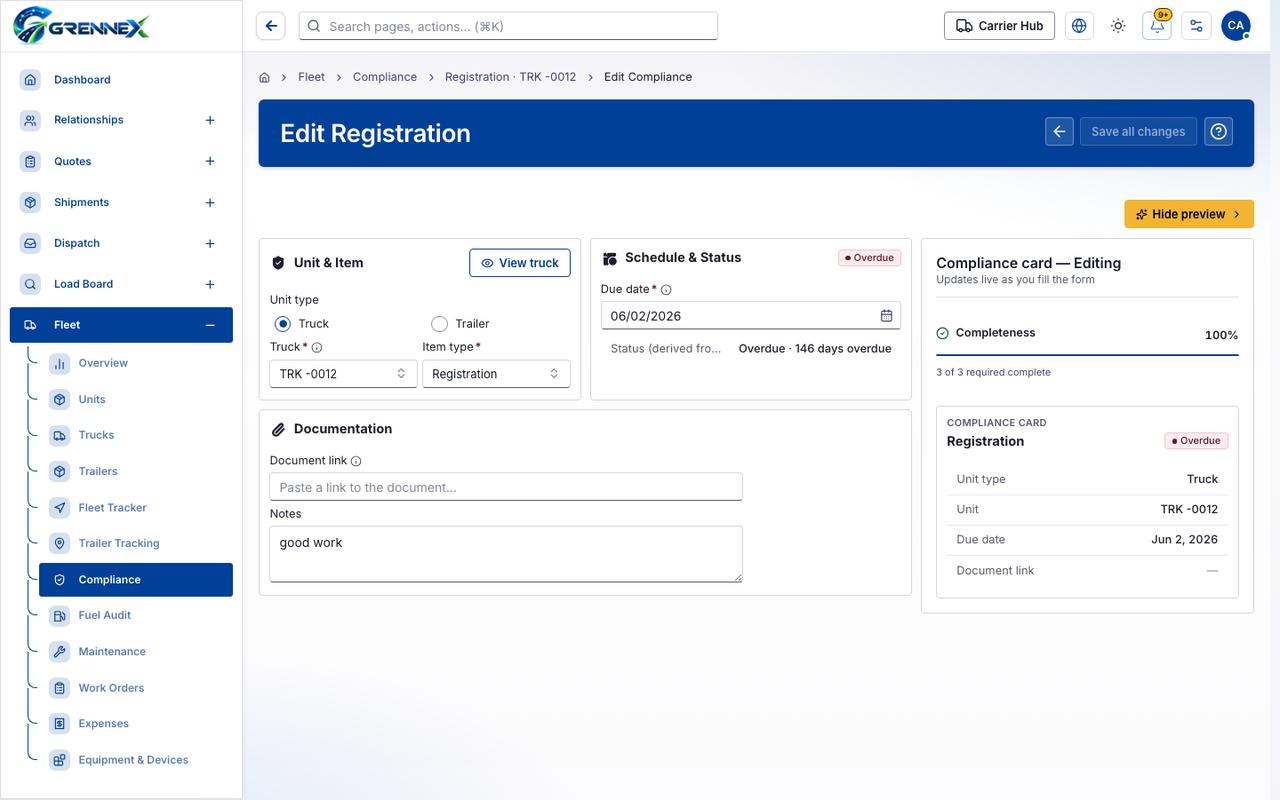1280x800 pixels.
Task: Collapse the Fleet menu section
Action: click(x=210, y=325)
